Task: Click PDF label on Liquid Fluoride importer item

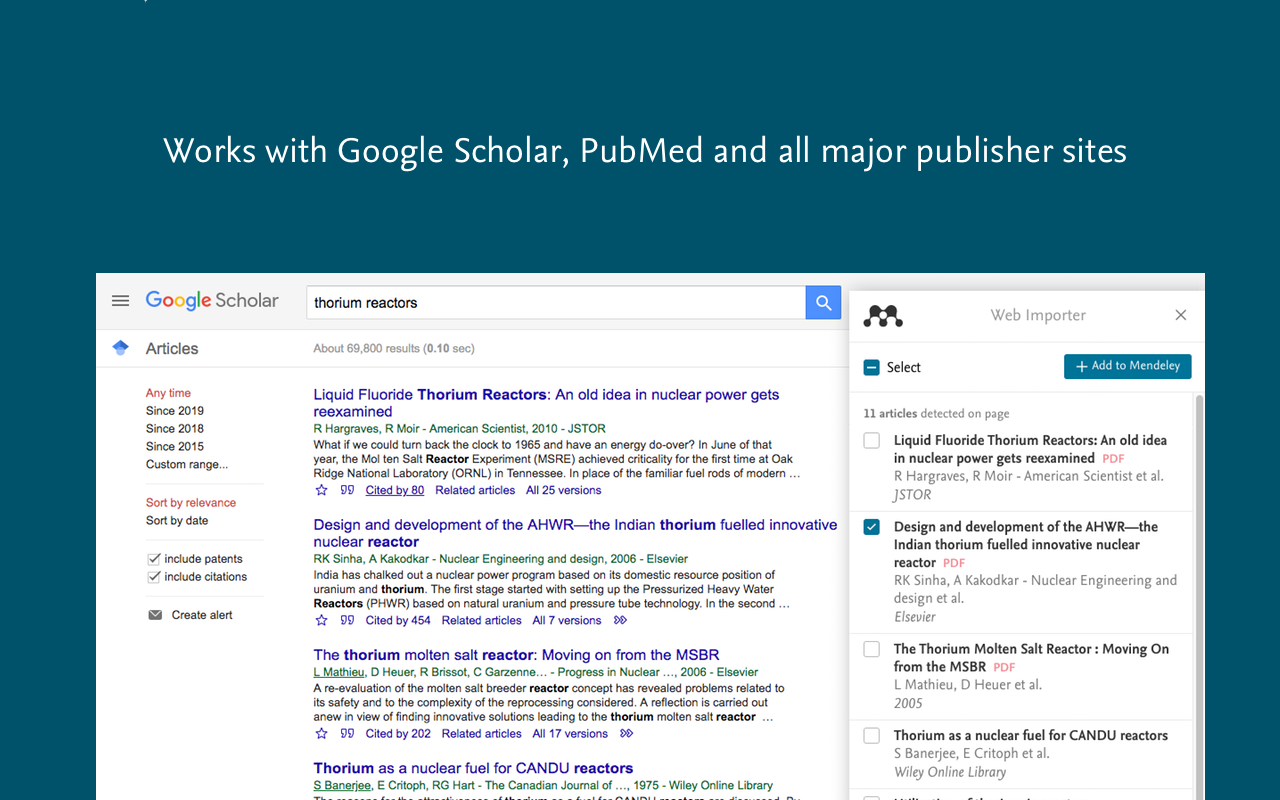Action: point(1113,459)
